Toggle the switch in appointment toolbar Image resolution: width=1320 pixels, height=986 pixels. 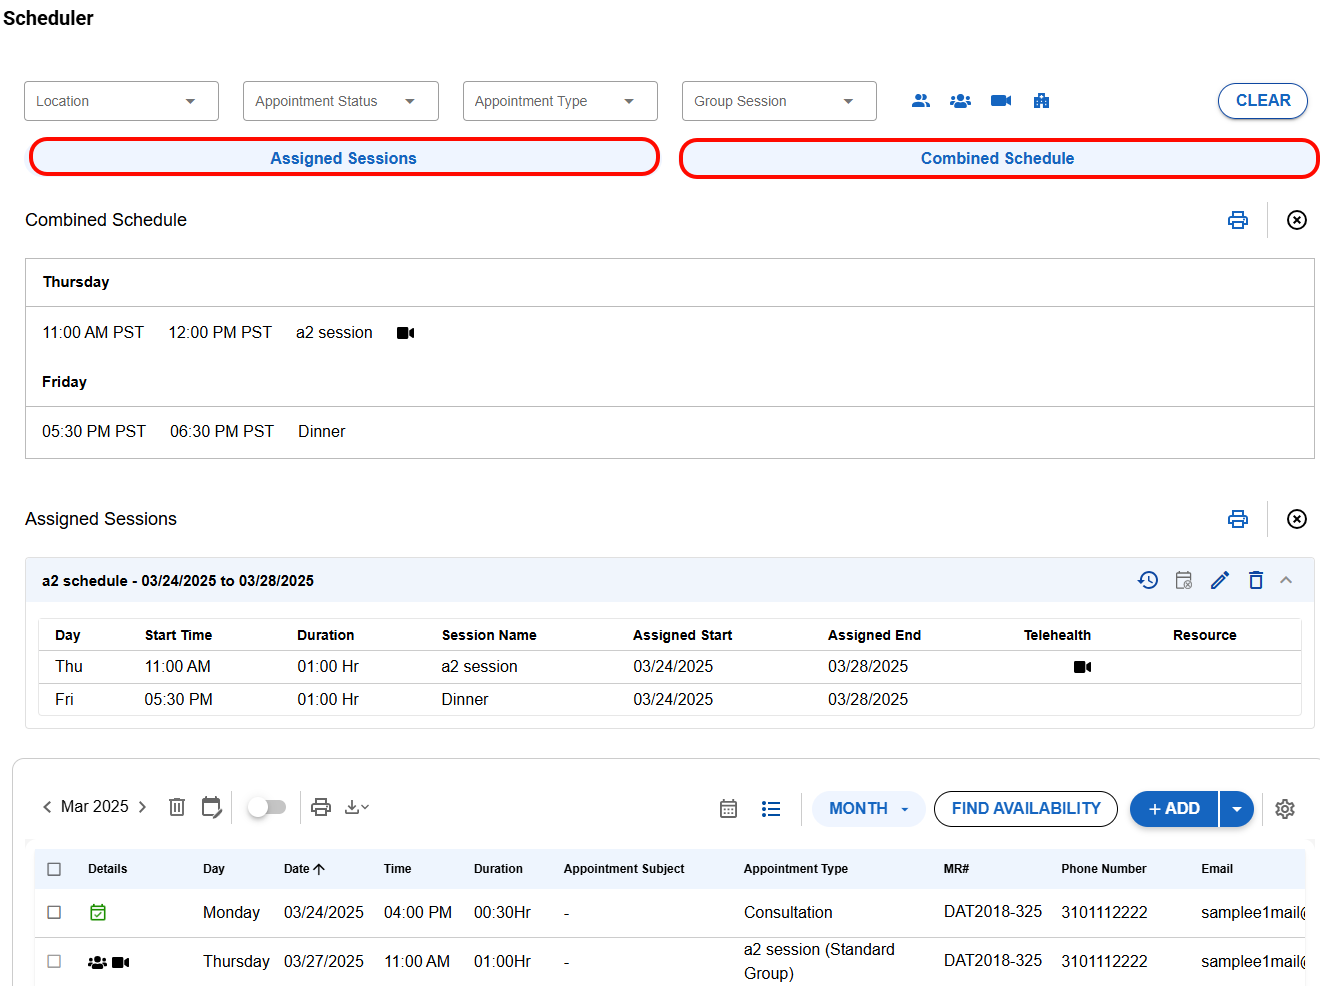[x=267, y=807]
